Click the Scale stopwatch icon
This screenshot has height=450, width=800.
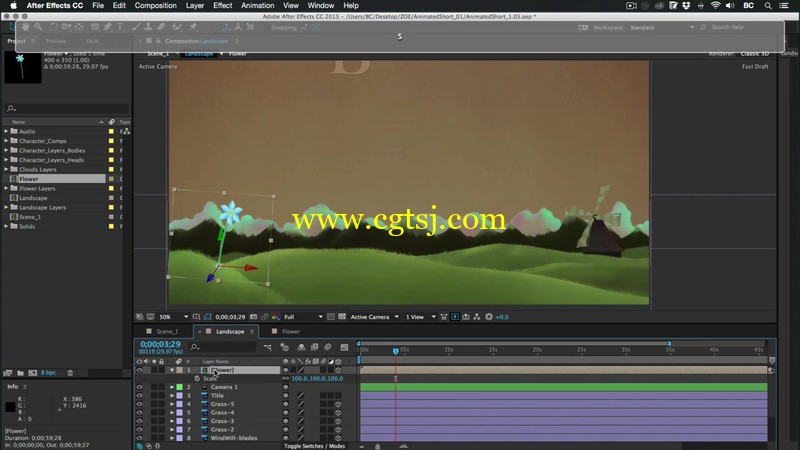point(197,379)
